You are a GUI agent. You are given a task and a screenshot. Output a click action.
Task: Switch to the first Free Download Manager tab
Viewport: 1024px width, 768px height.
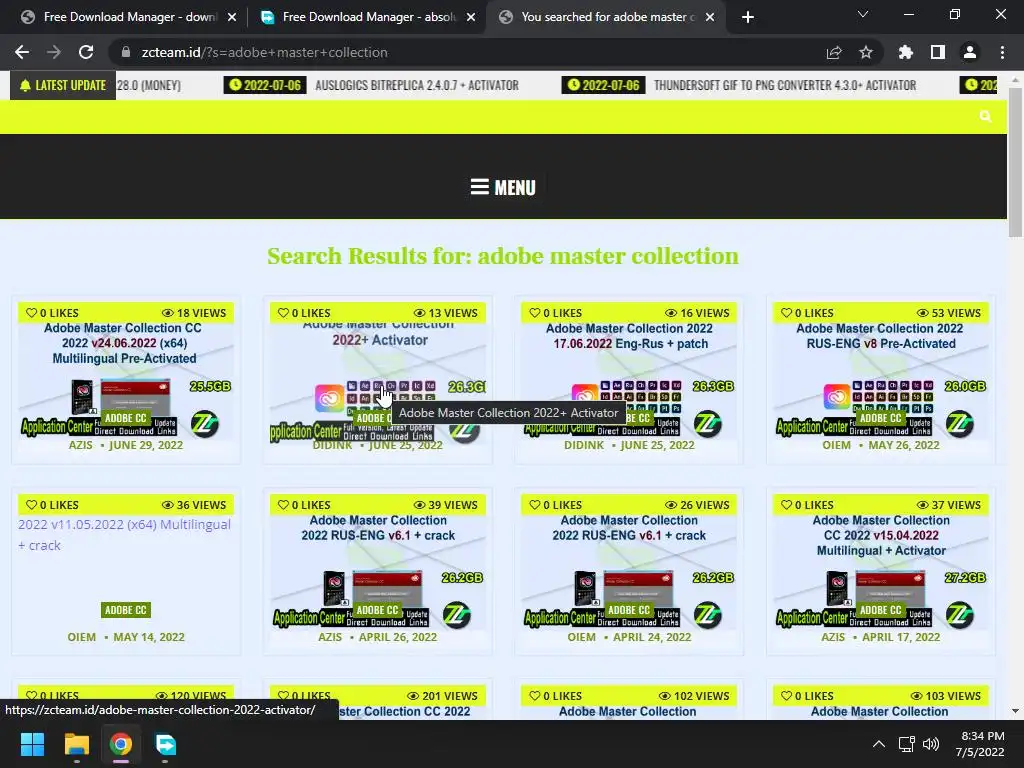[x=128, y=17]
